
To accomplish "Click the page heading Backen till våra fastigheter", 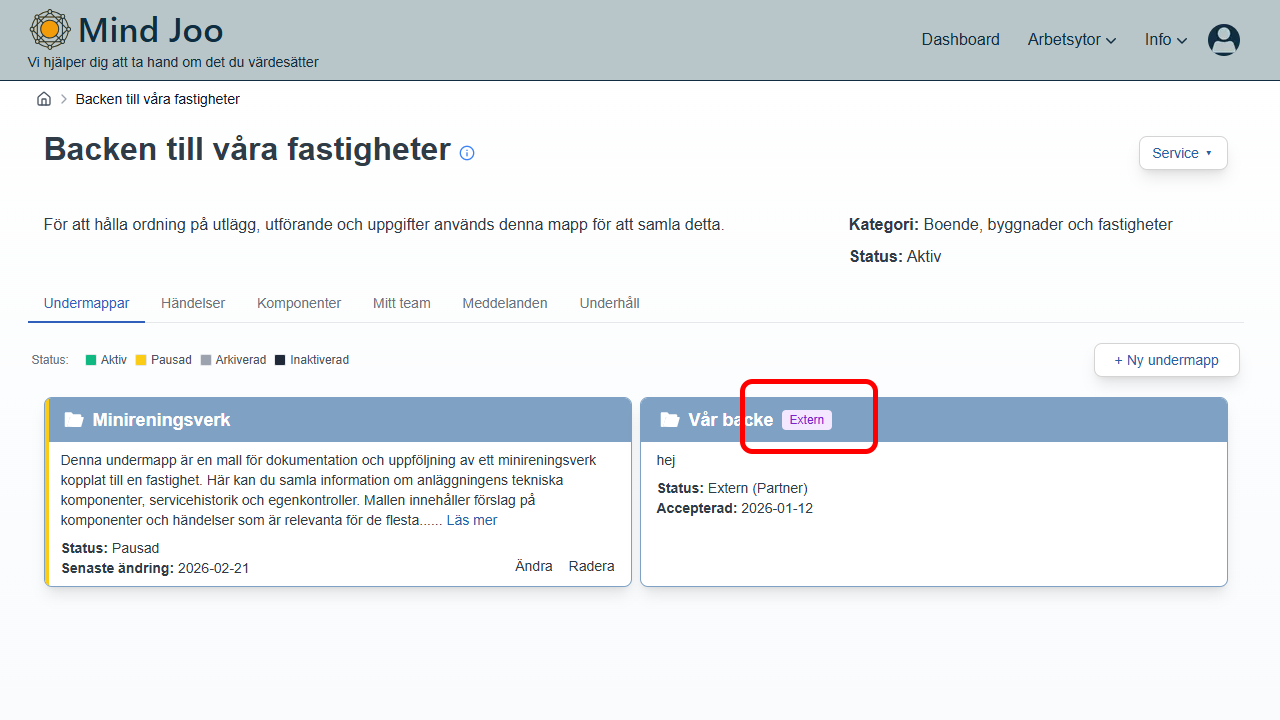I will coord(247,149).
